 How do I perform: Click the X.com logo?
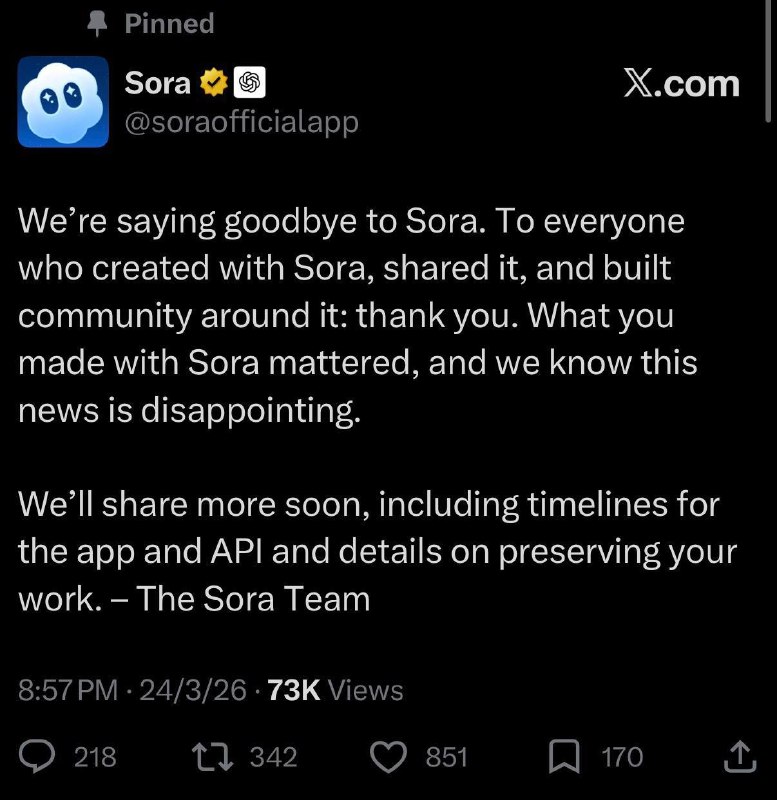point(682,84)
